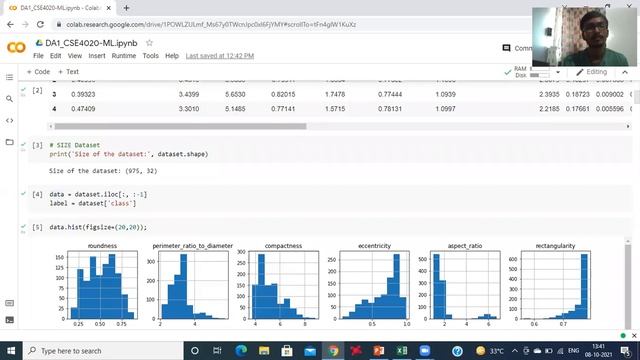Run cell [4] defining data and label
Viewport: 640px width, 360px height.
(37, 194)
